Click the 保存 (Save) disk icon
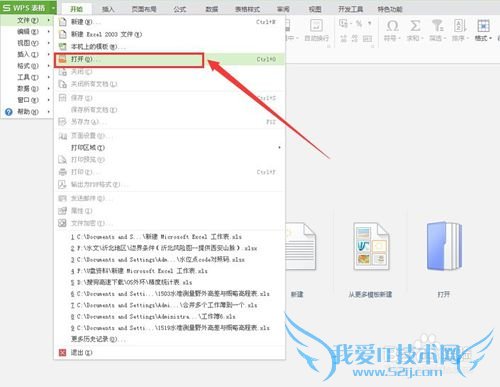The image size is (500, 387). (63, 98)
